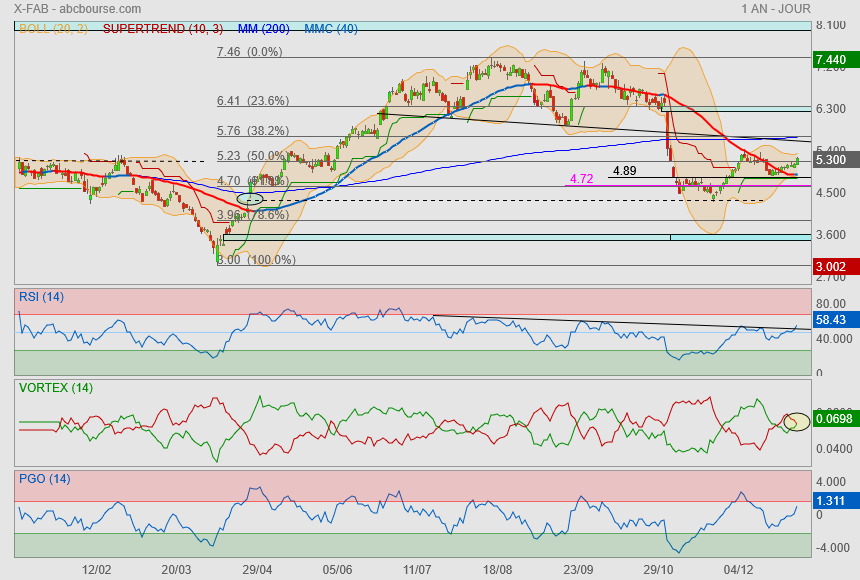Click the 18/08 date axis label
Screen dimensions: 860x580
point(497,570)
